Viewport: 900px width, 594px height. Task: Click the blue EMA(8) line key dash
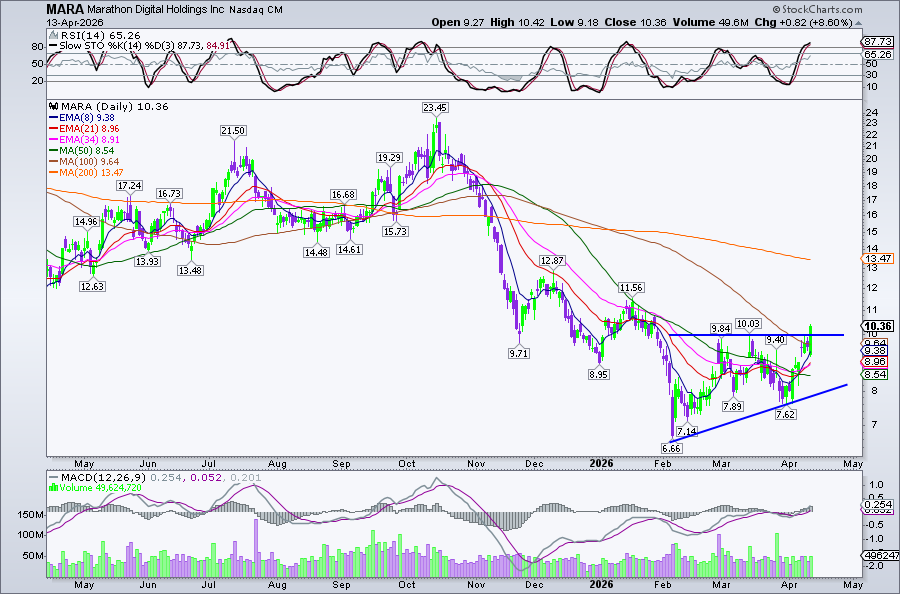point(54,118)
